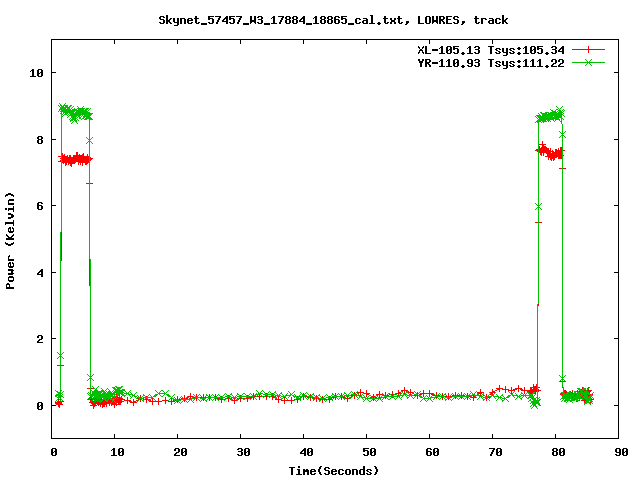Click the Time(Seconds) x-axis label
Viewport: 640px width, 480px height.
333,471
